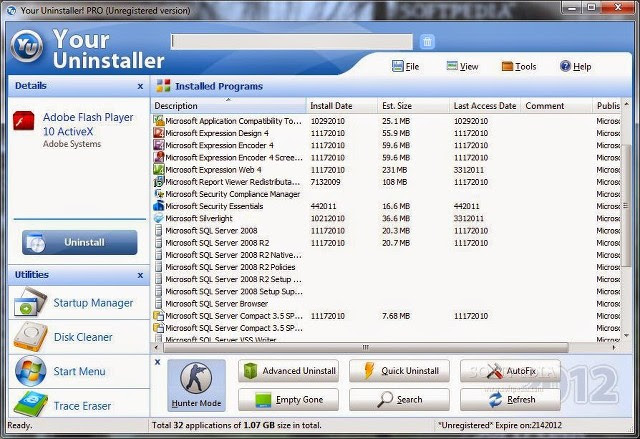Sort by Install Date column
Viewport: 640px width, 439px height.
[x=342, y=106]
